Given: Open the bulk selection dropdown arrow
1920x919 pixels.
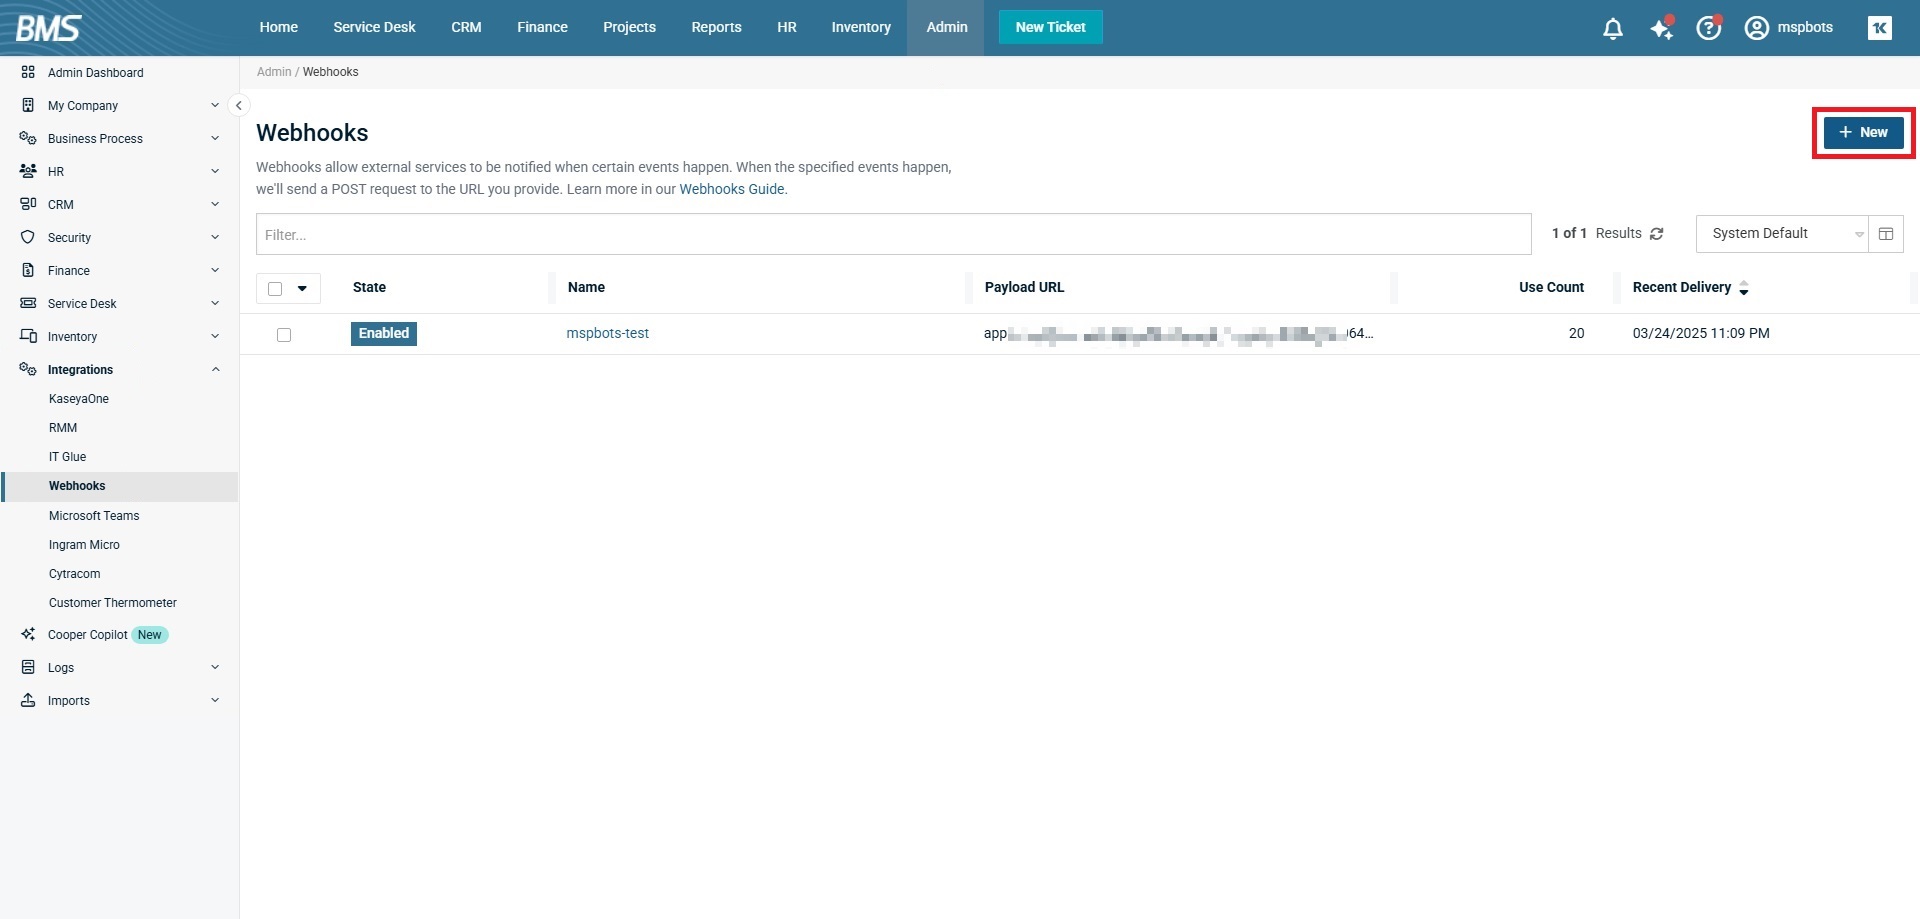Looking at the screenshot, I should pyautogui.click(x=302, y=289).
